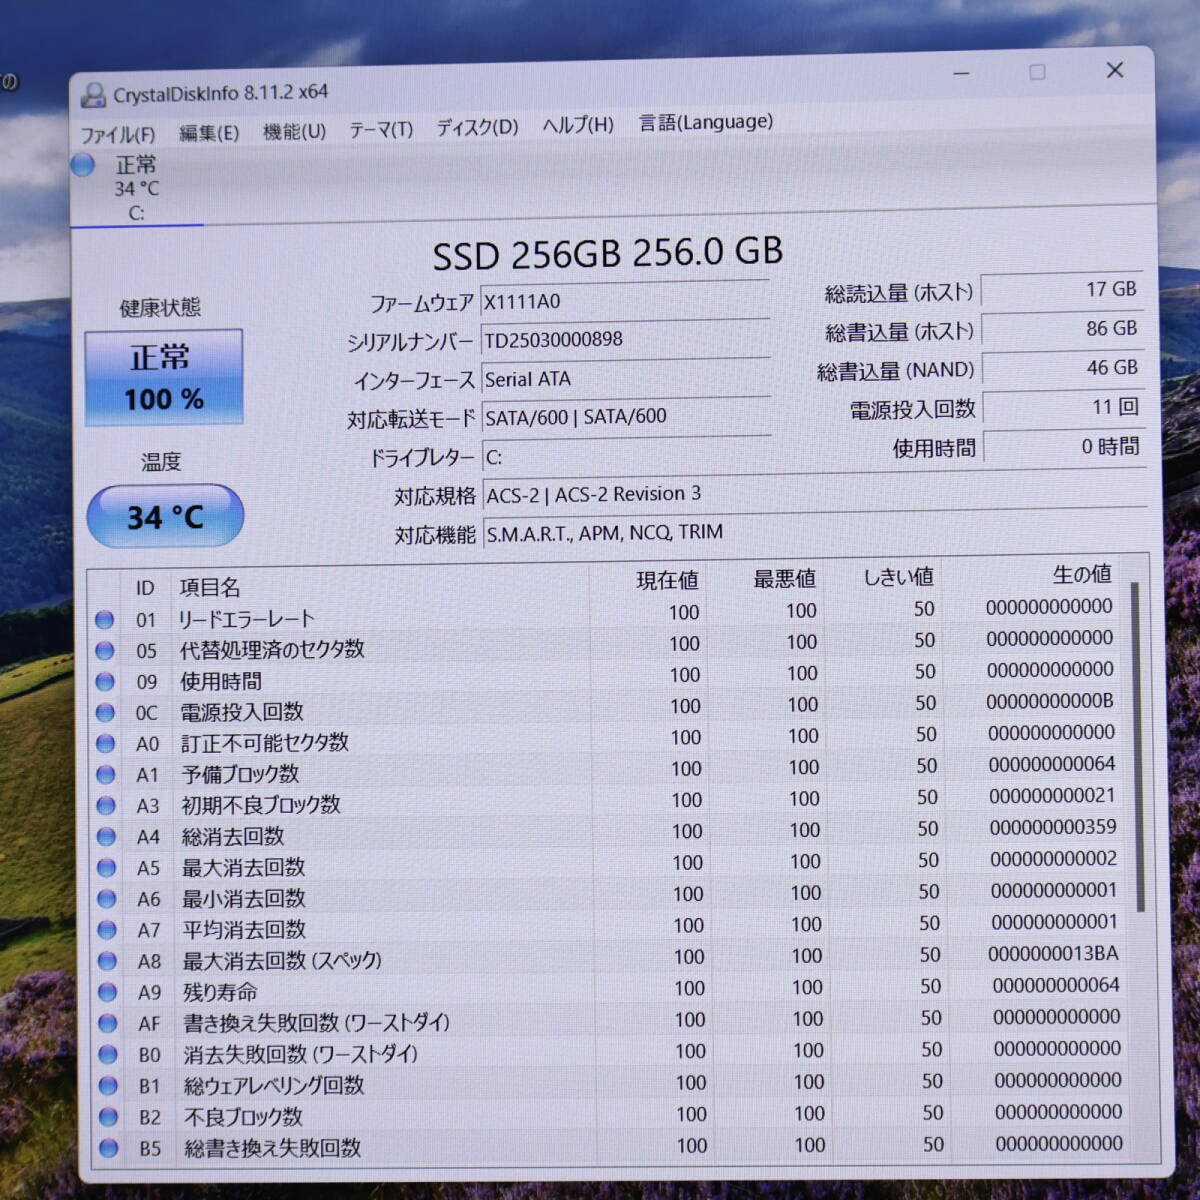The height and width of the screenshot is (1200, 1200).
Task: Maximize the CrystalDiskInfo window
Action: coord(1038,72)
